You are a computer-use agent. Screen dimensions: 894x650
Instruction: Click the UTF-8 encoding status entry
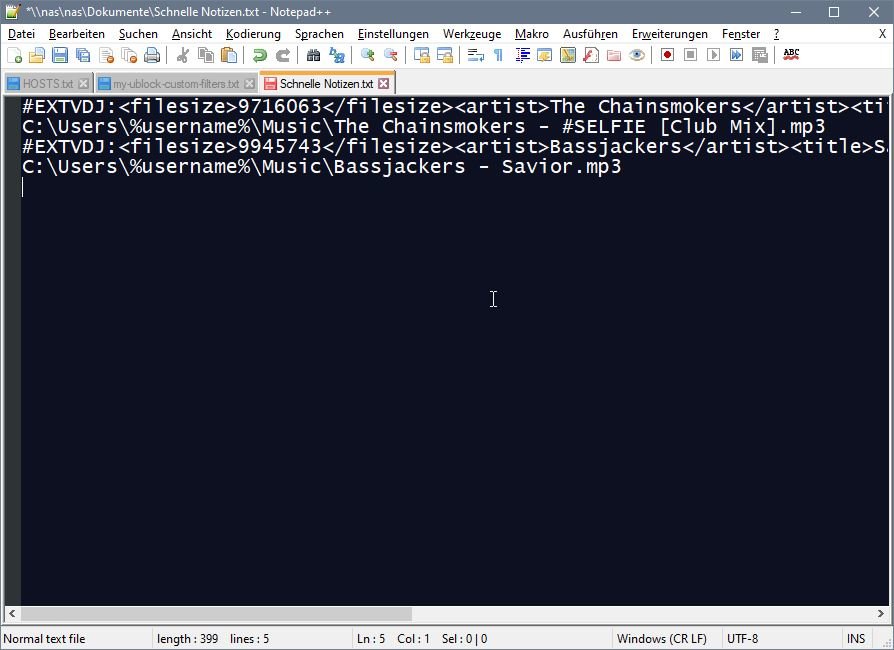742,639
